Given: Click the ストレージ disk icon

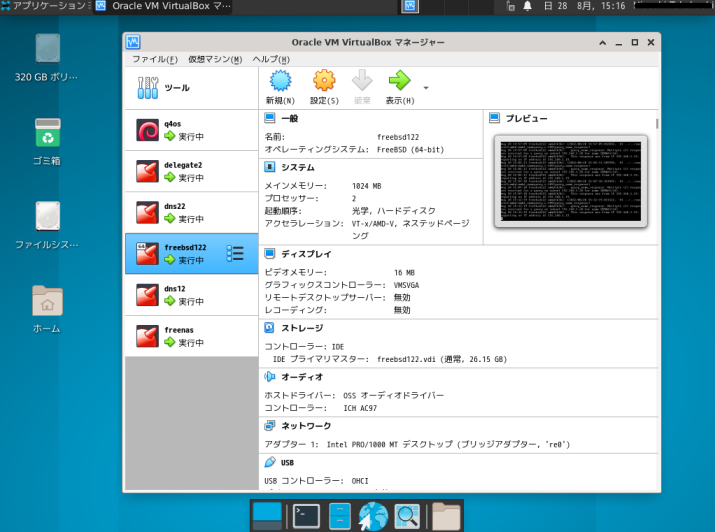Looking at the screenshot, I should (x=269, y=327).
